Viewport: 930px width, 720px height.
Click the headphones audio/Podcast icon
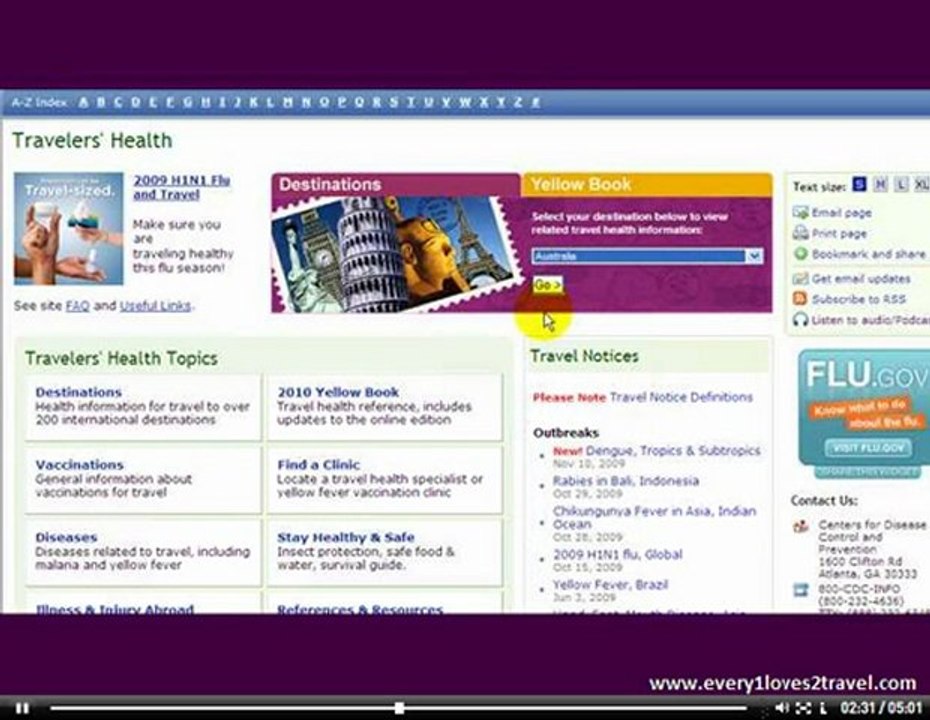pyautogui.click(x=800, y=320)
